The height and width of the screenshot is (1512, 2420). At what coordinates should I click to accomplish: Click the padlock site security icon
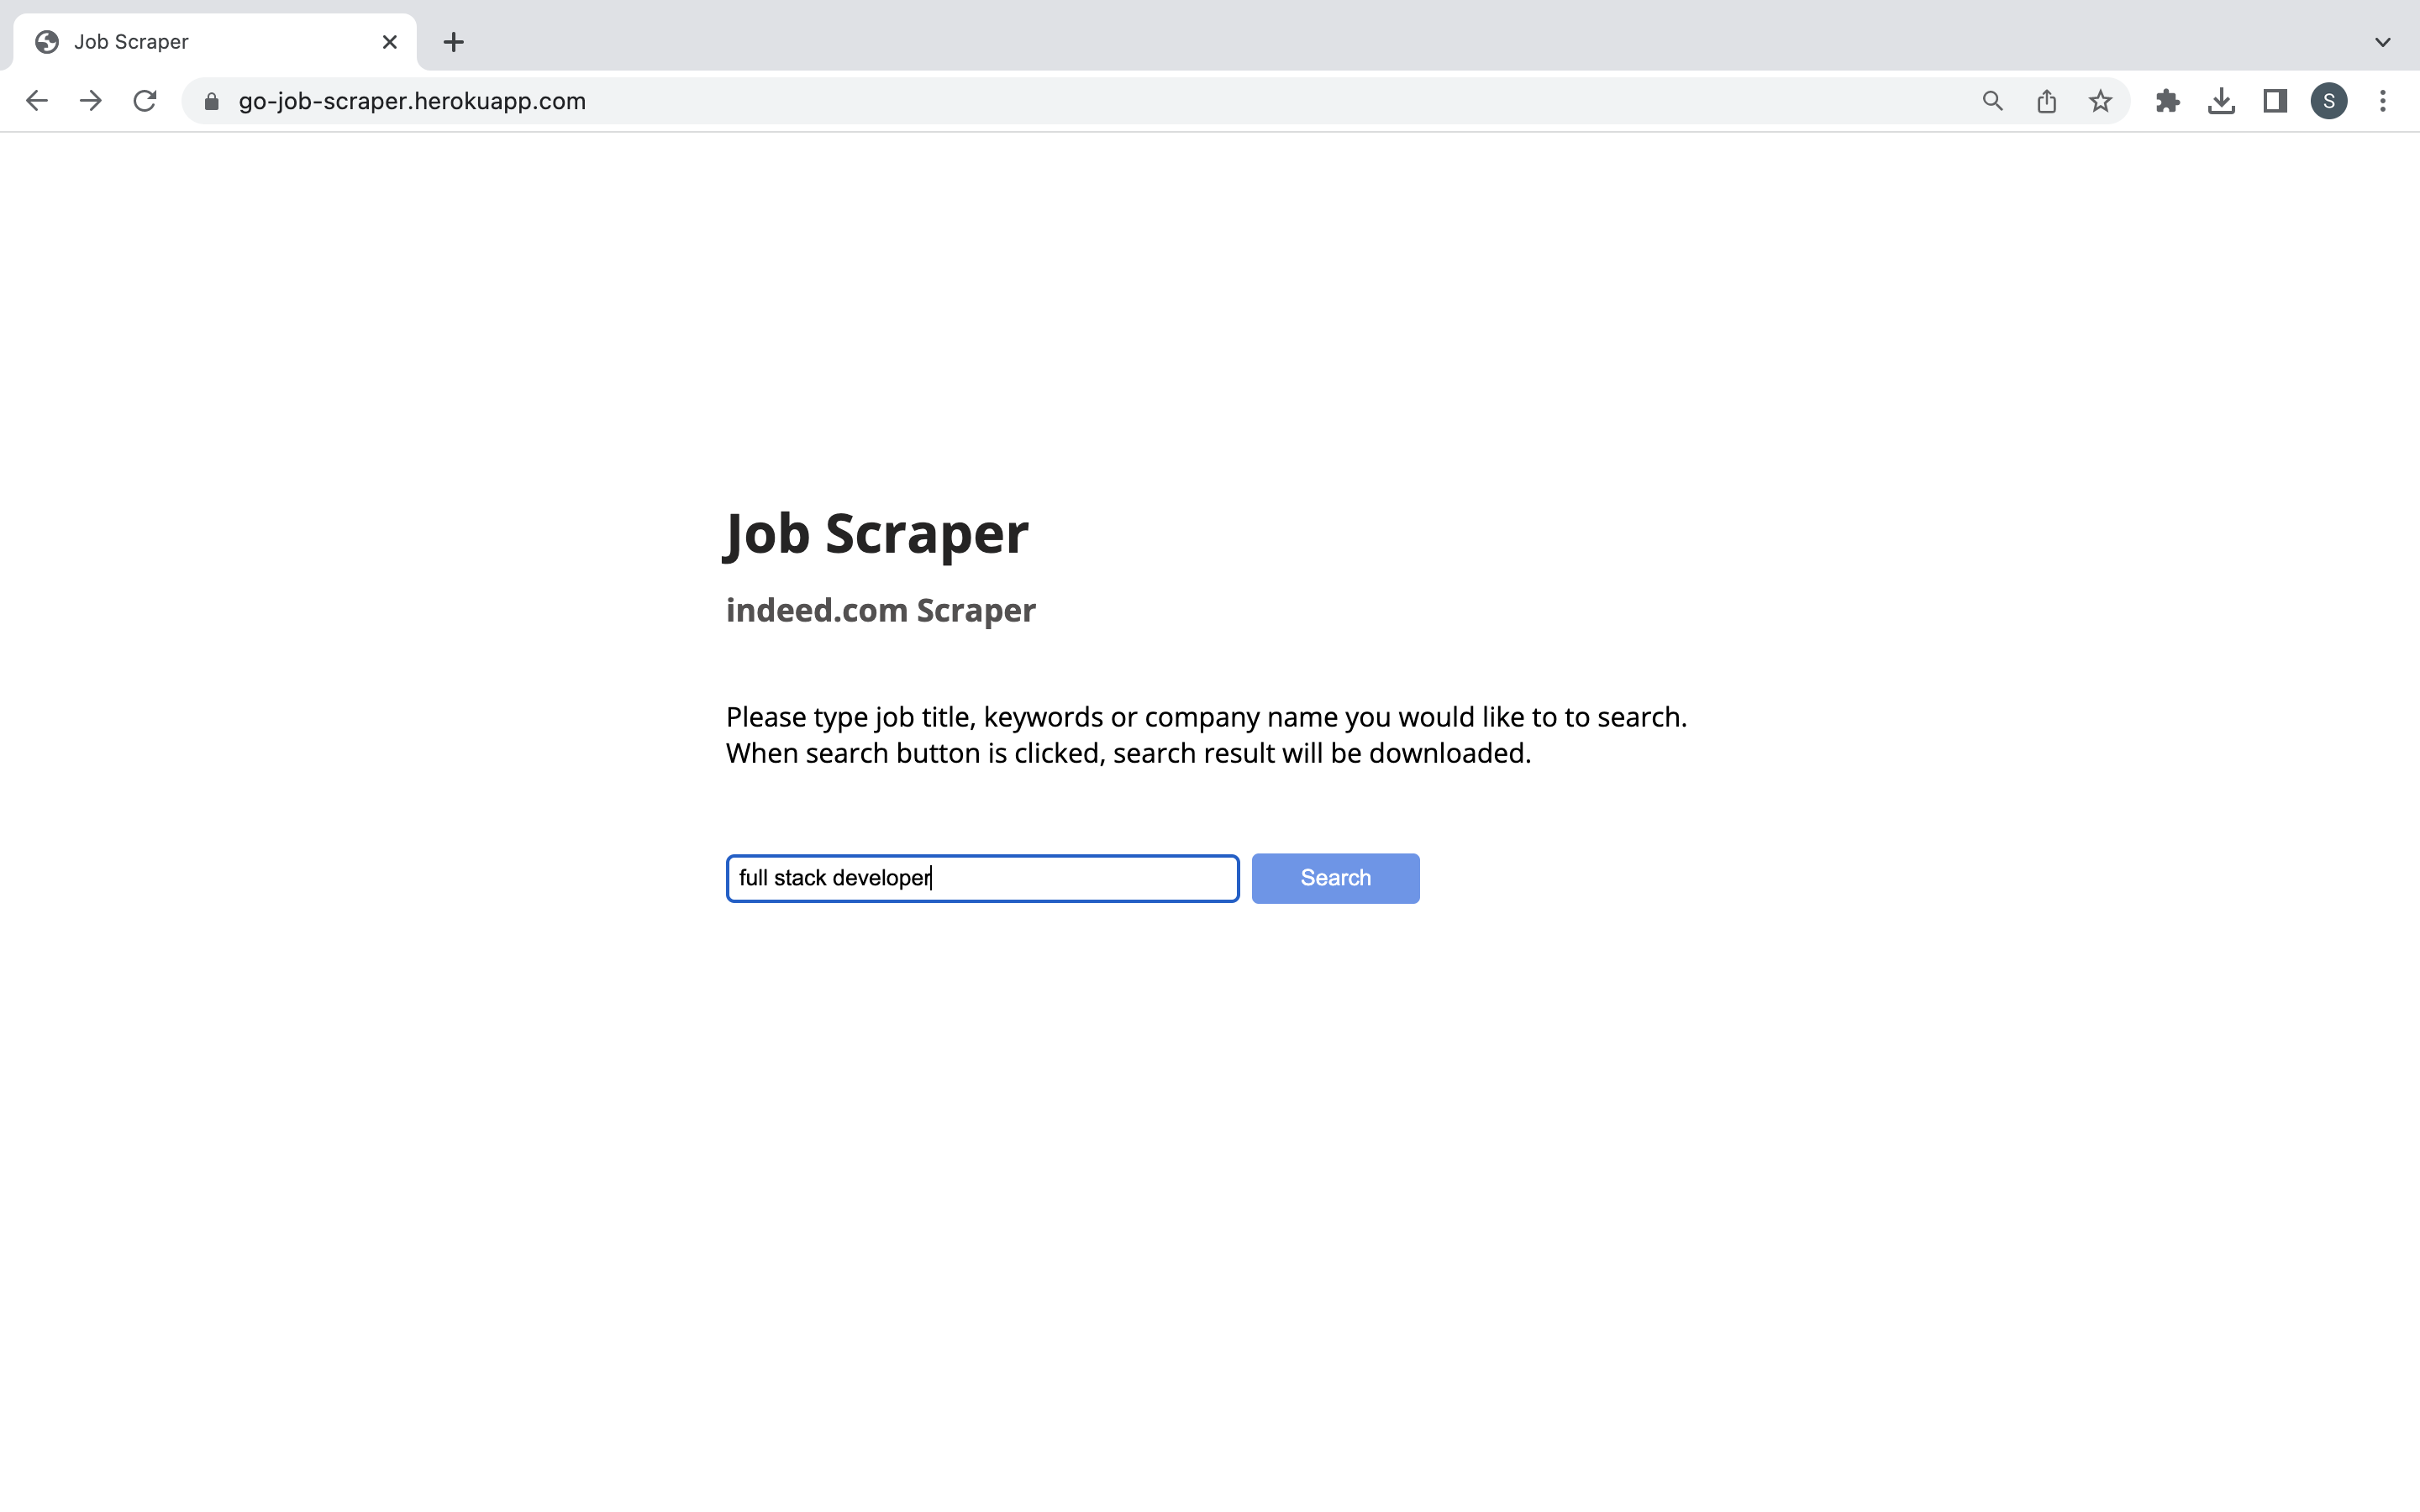(x=210, y=100)
